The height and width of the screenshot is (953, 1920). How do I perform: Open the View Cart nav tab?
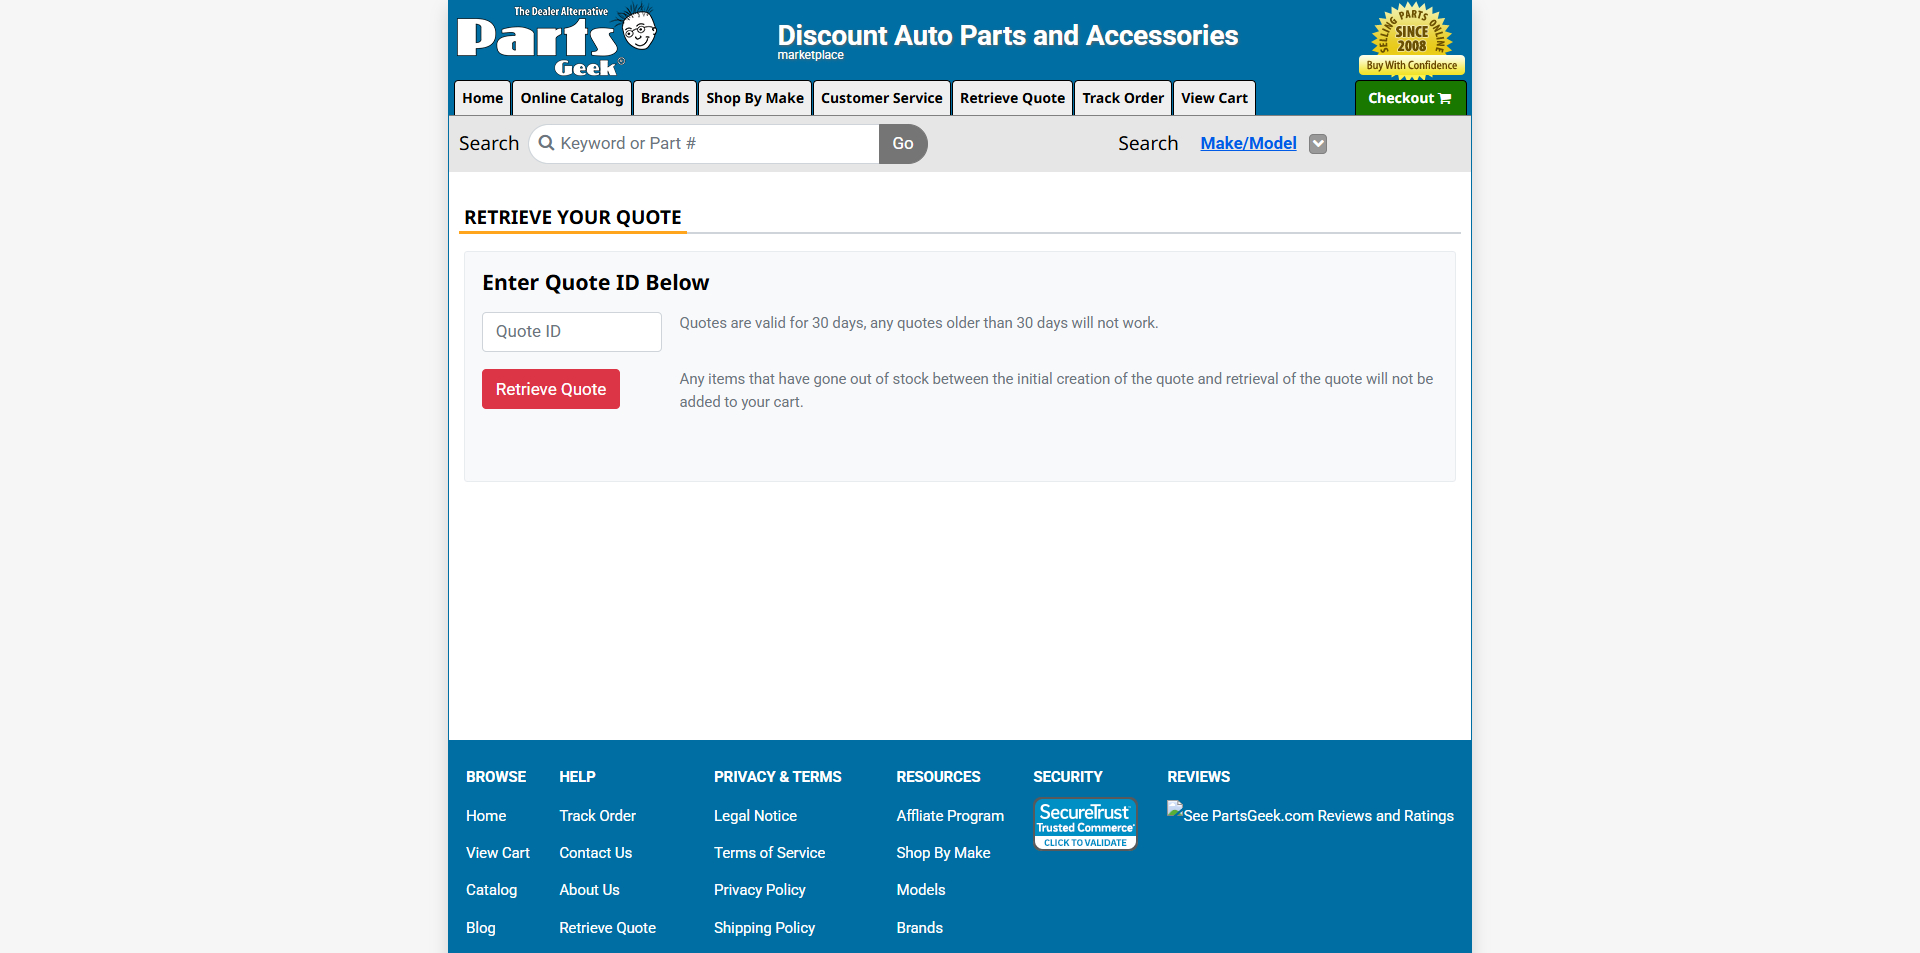click(1214, 98)
